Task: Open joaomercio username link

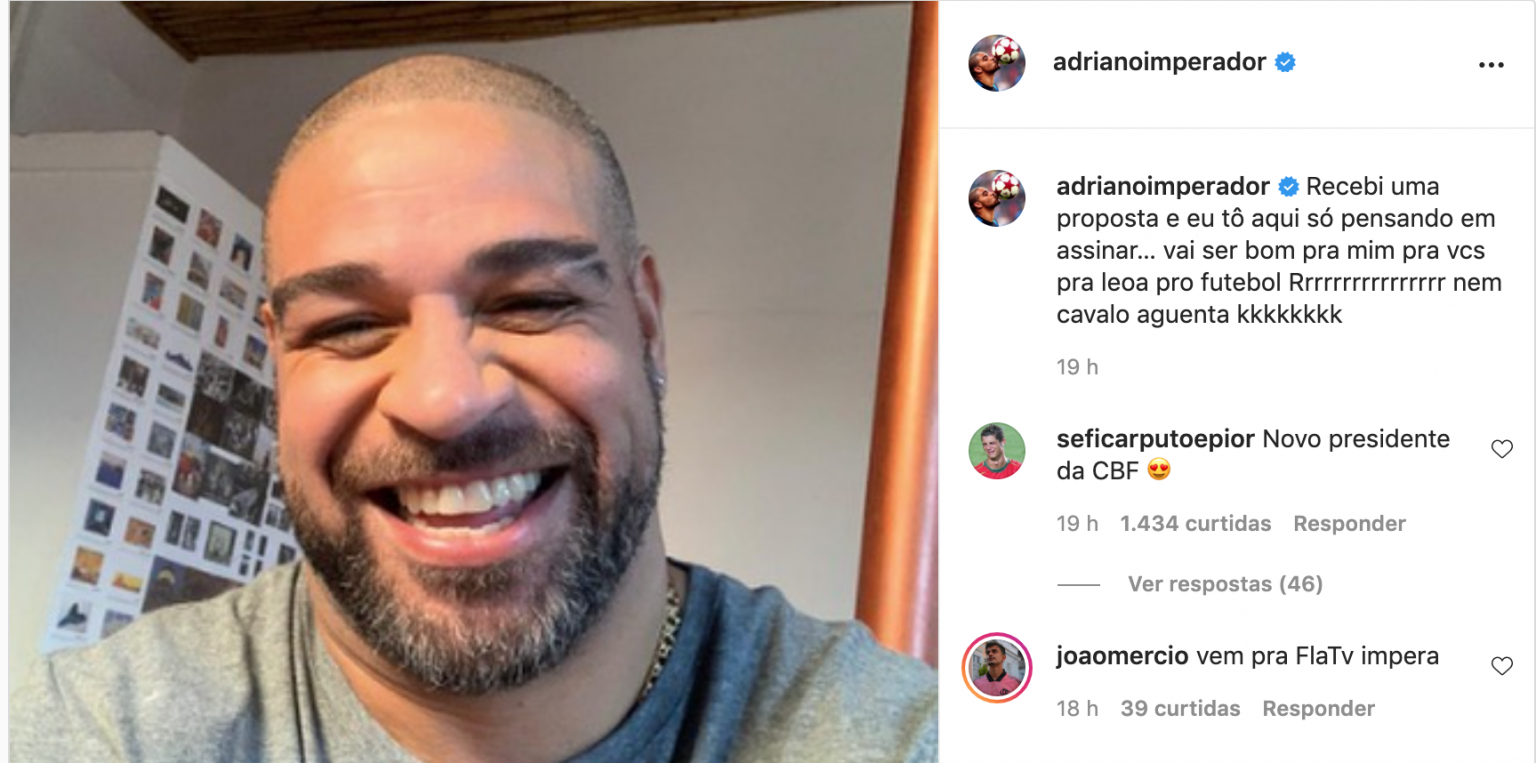Action: [x=1122, y=657]
